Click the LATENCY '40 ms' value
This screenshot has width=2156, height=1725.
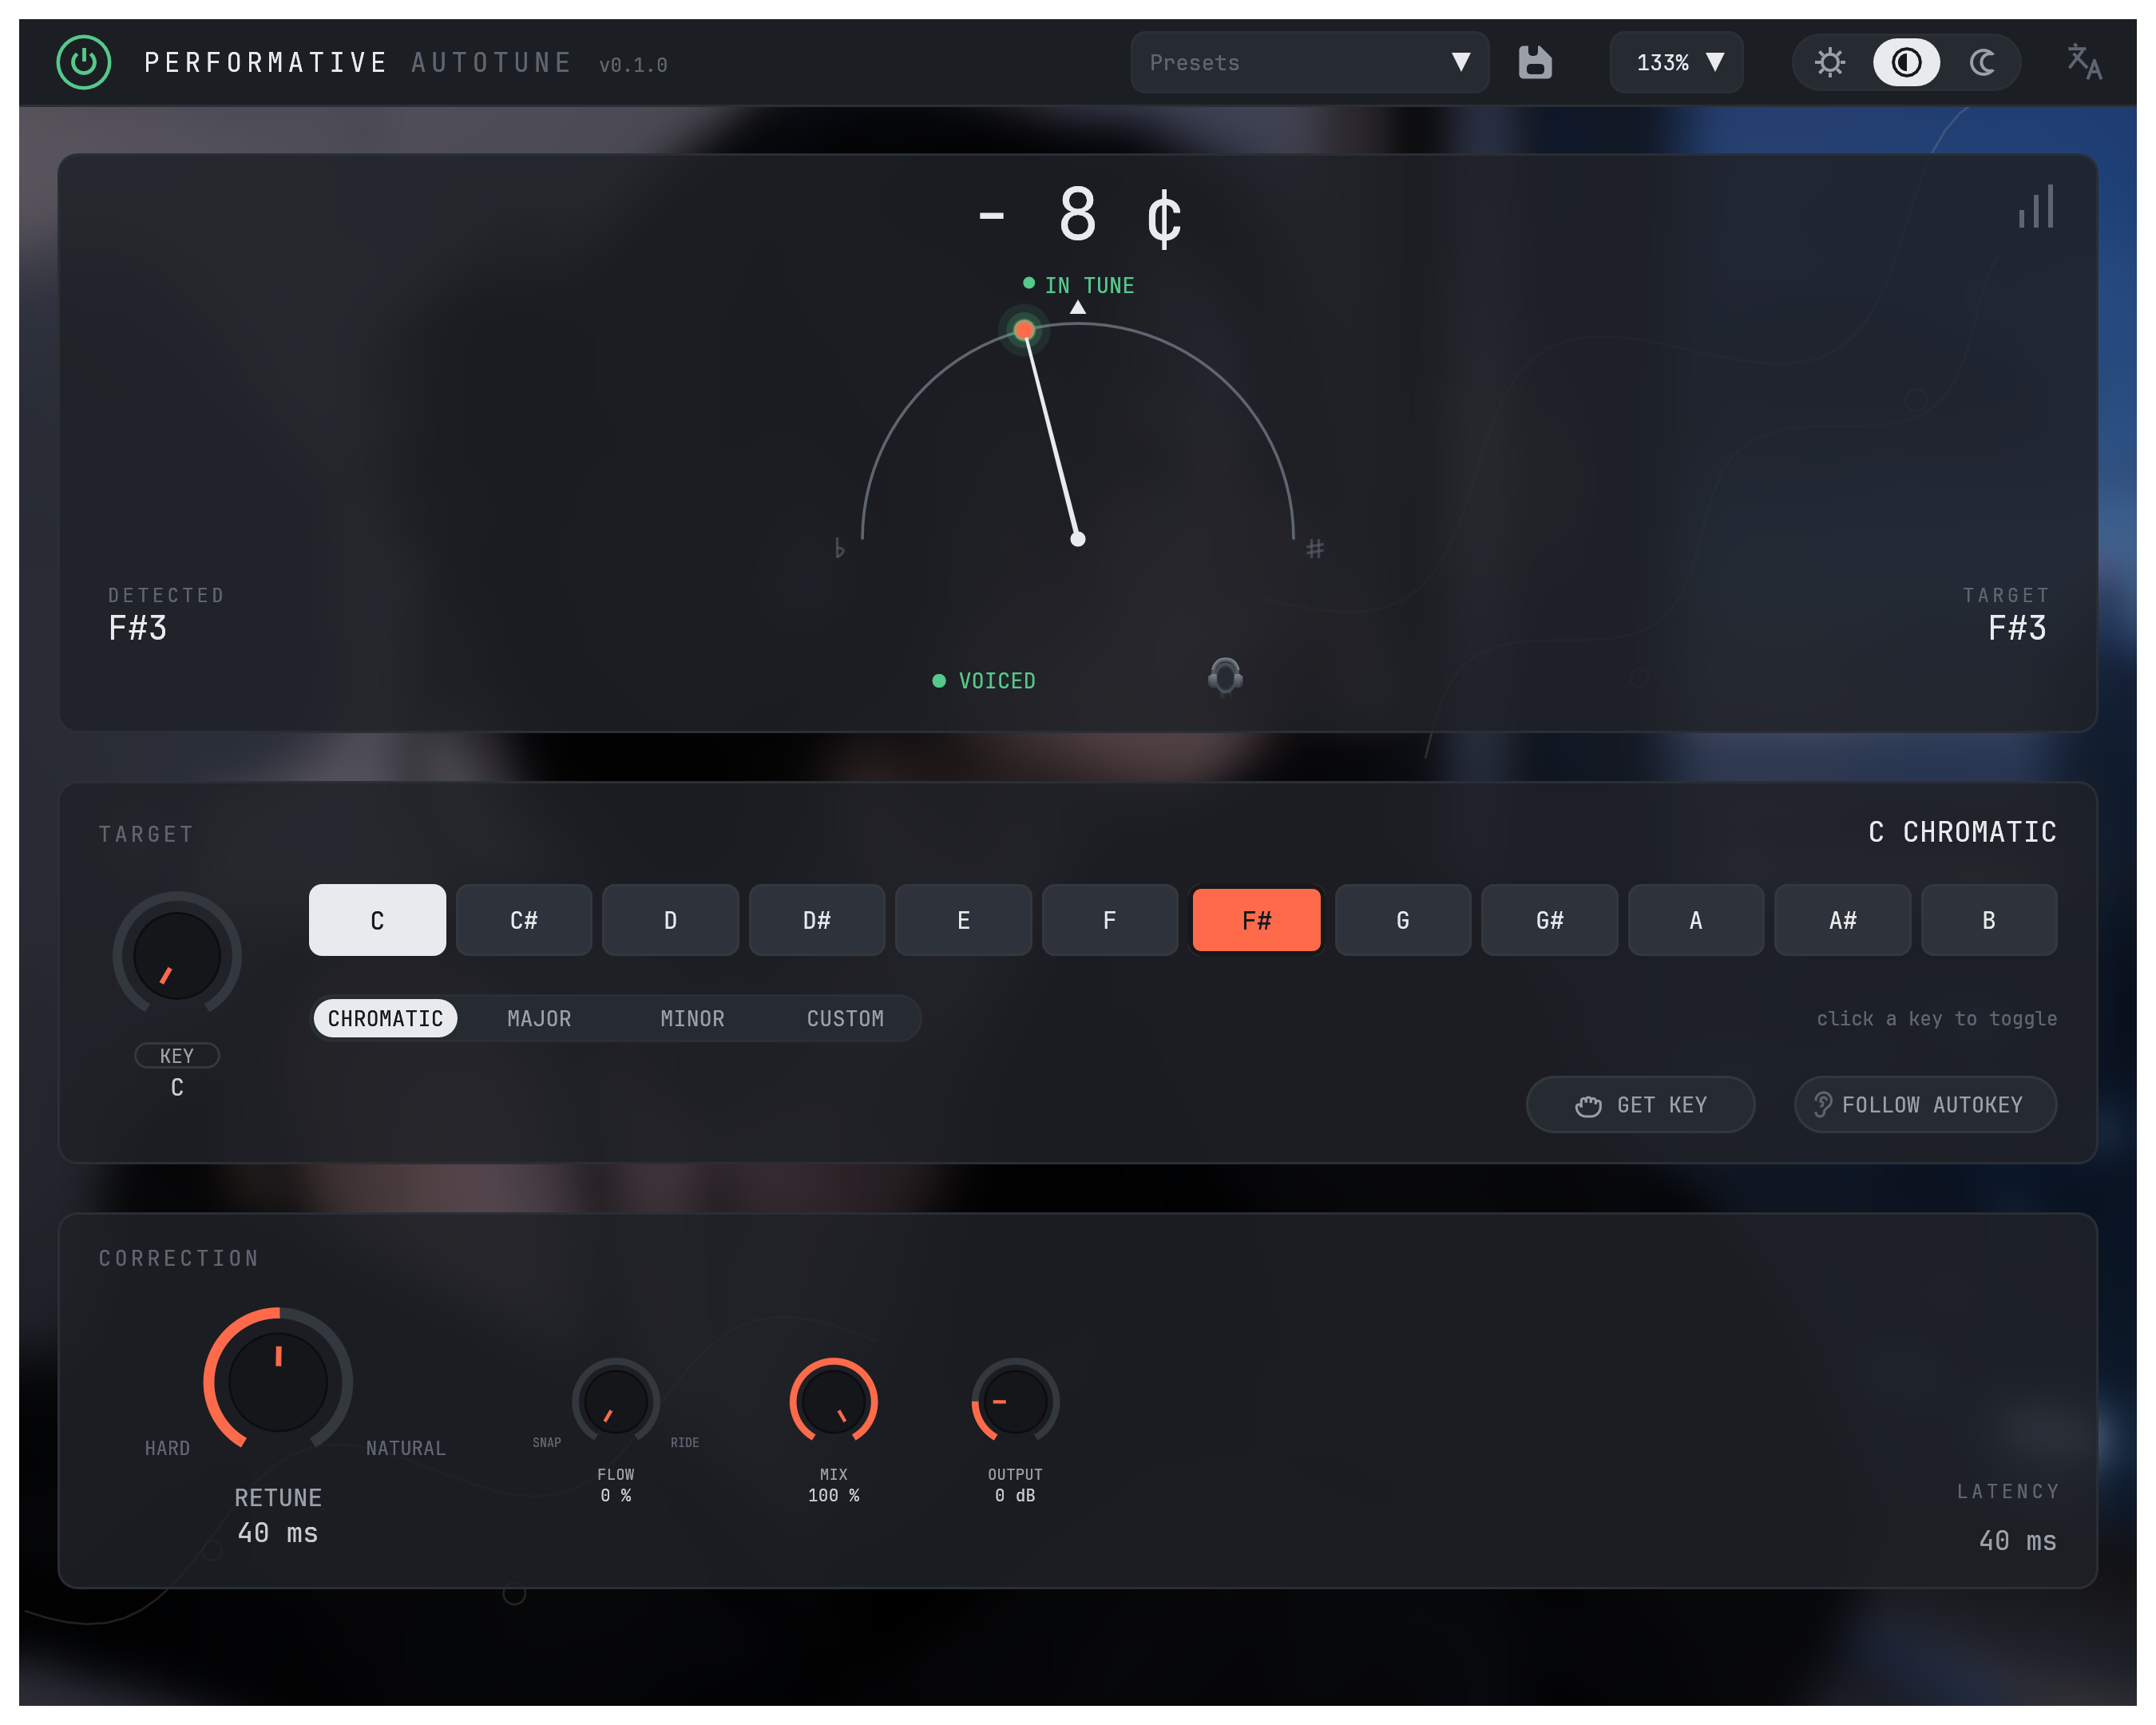click(x=2017, y=1540)
